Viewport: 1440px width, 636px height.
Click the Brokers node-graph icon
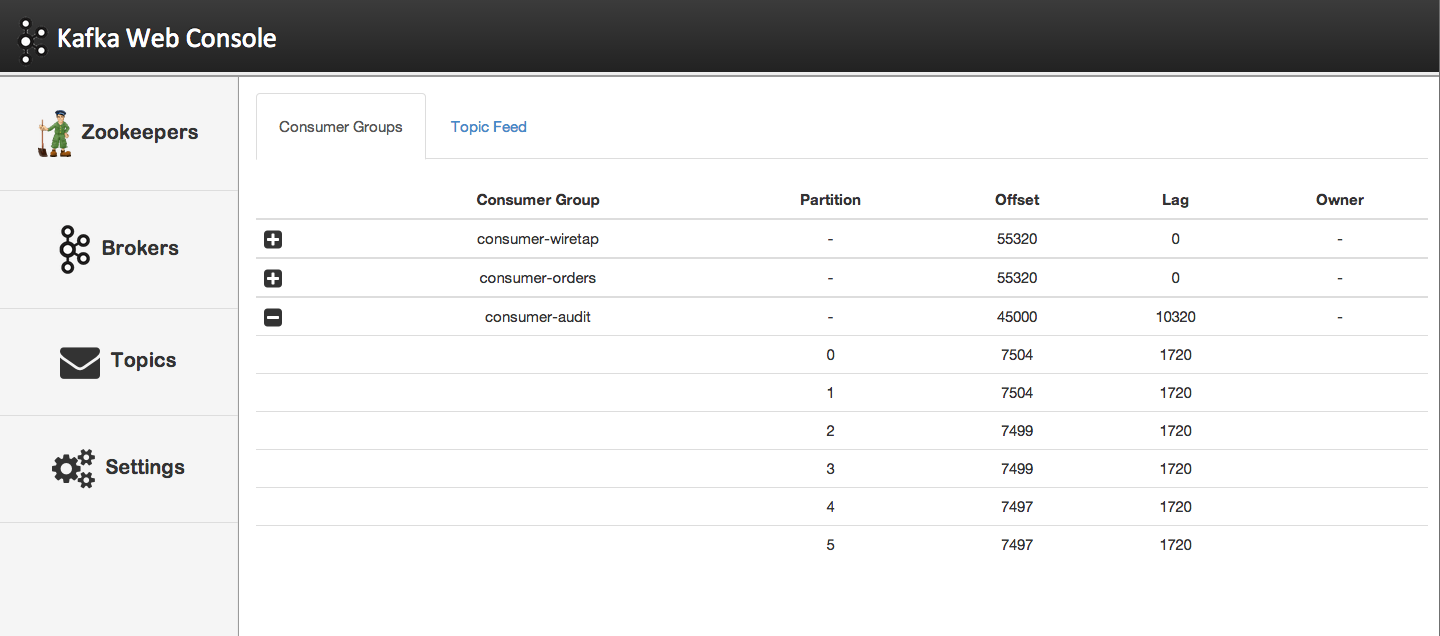[74, 249]
